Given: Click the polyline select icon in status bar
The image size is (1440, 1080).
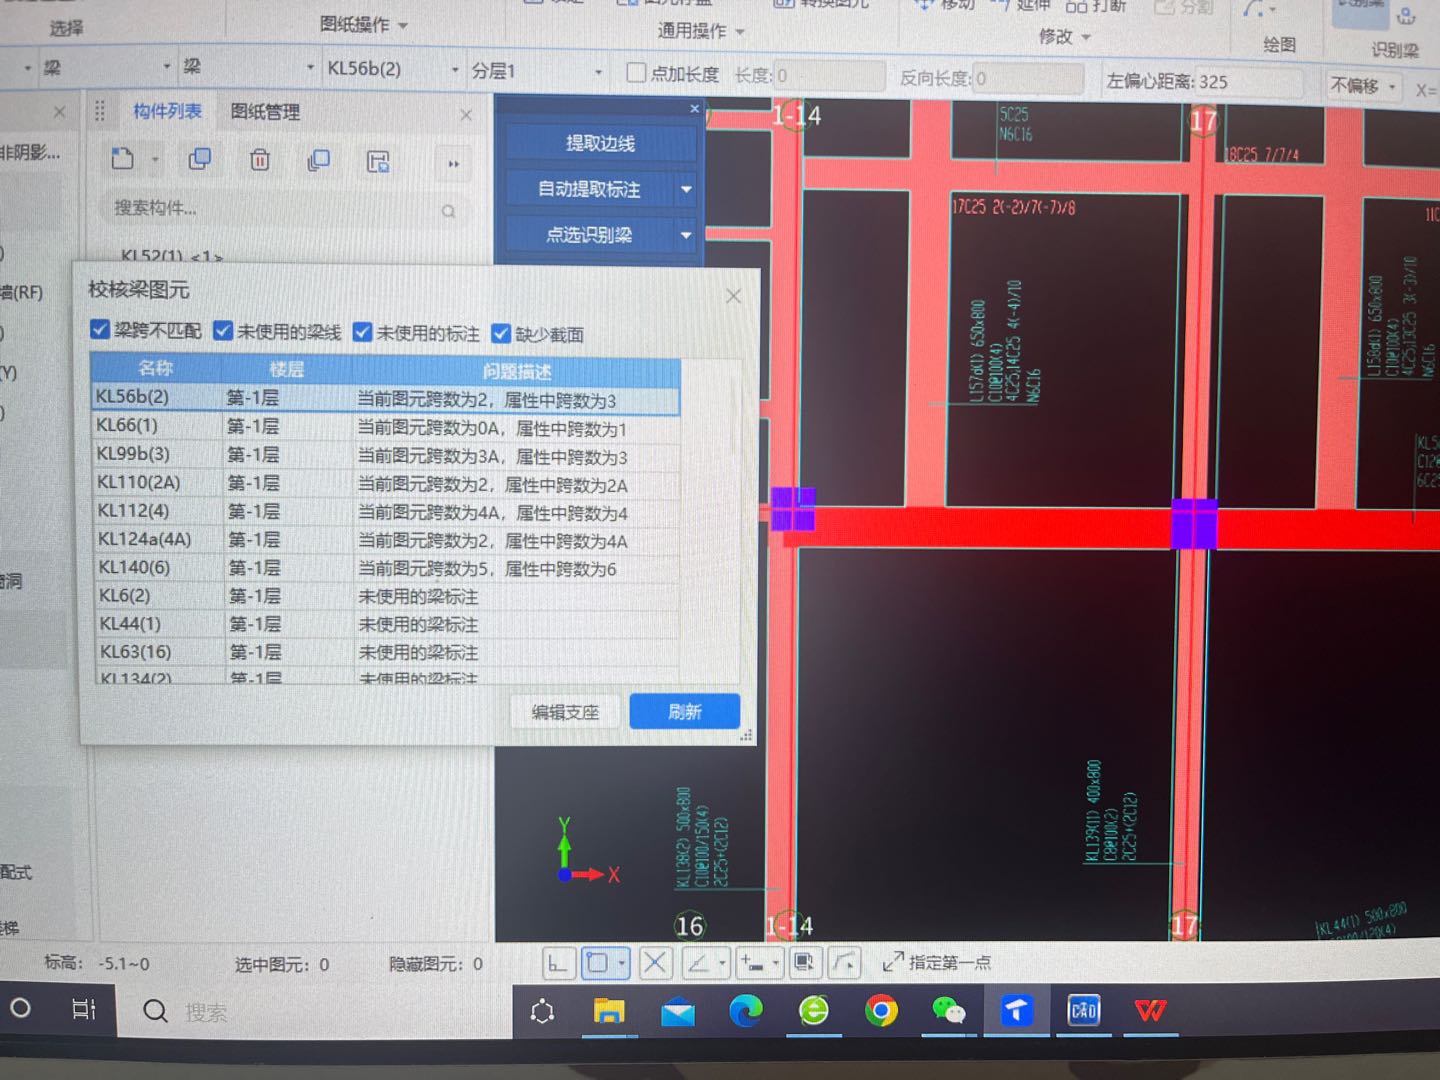Looking at the screenshot, I should click(845, 962).
